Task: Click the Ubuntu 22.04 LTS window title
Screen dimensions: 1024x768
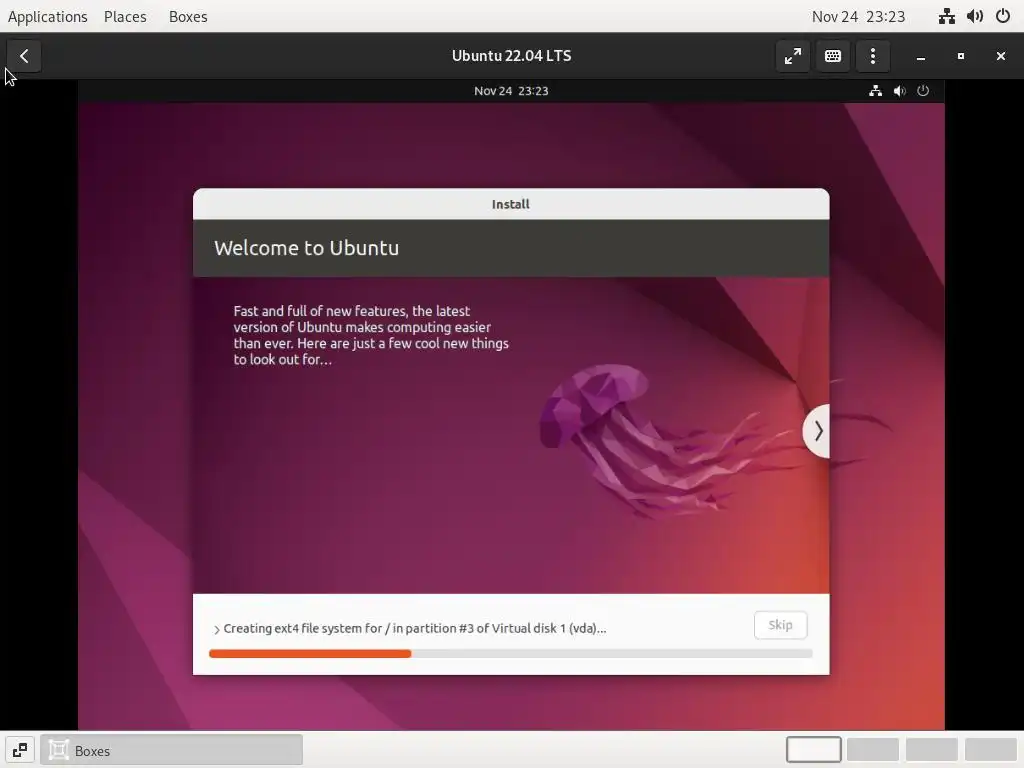Action: (511, 56)
